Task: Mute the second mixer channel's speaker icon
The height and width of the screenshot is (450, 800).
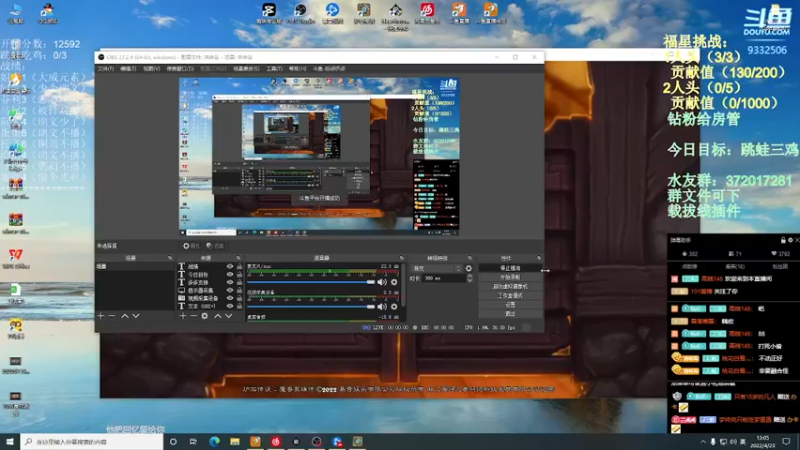Action: 382,307
